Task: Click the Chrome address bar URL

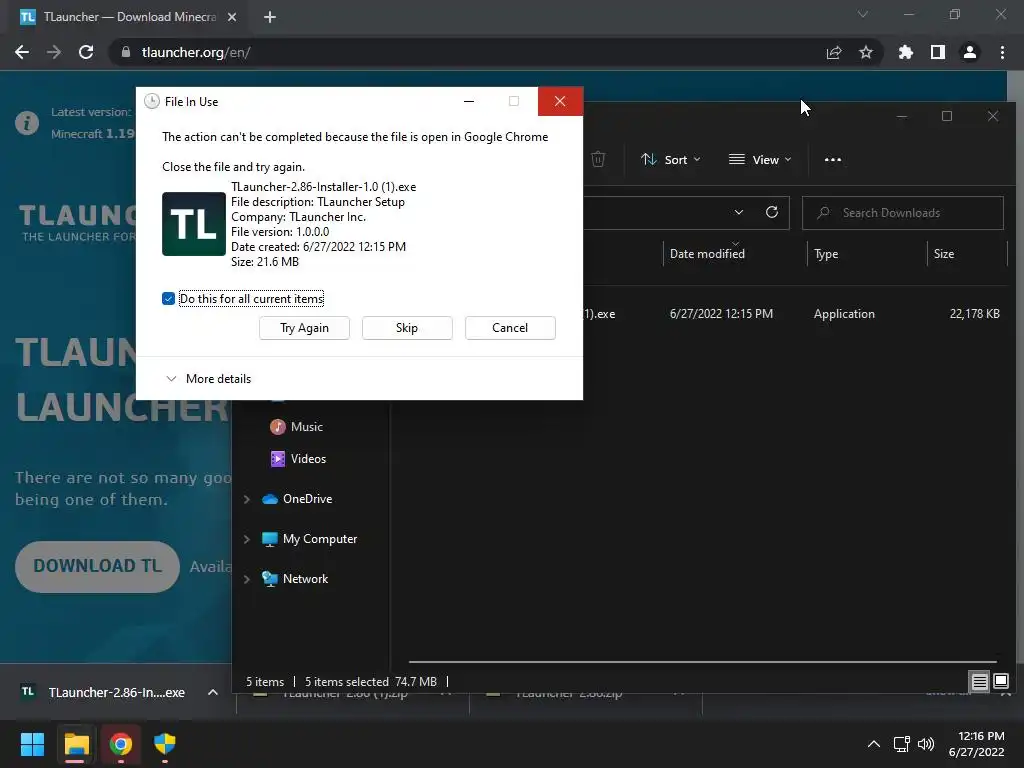Action: pos(196,52)
